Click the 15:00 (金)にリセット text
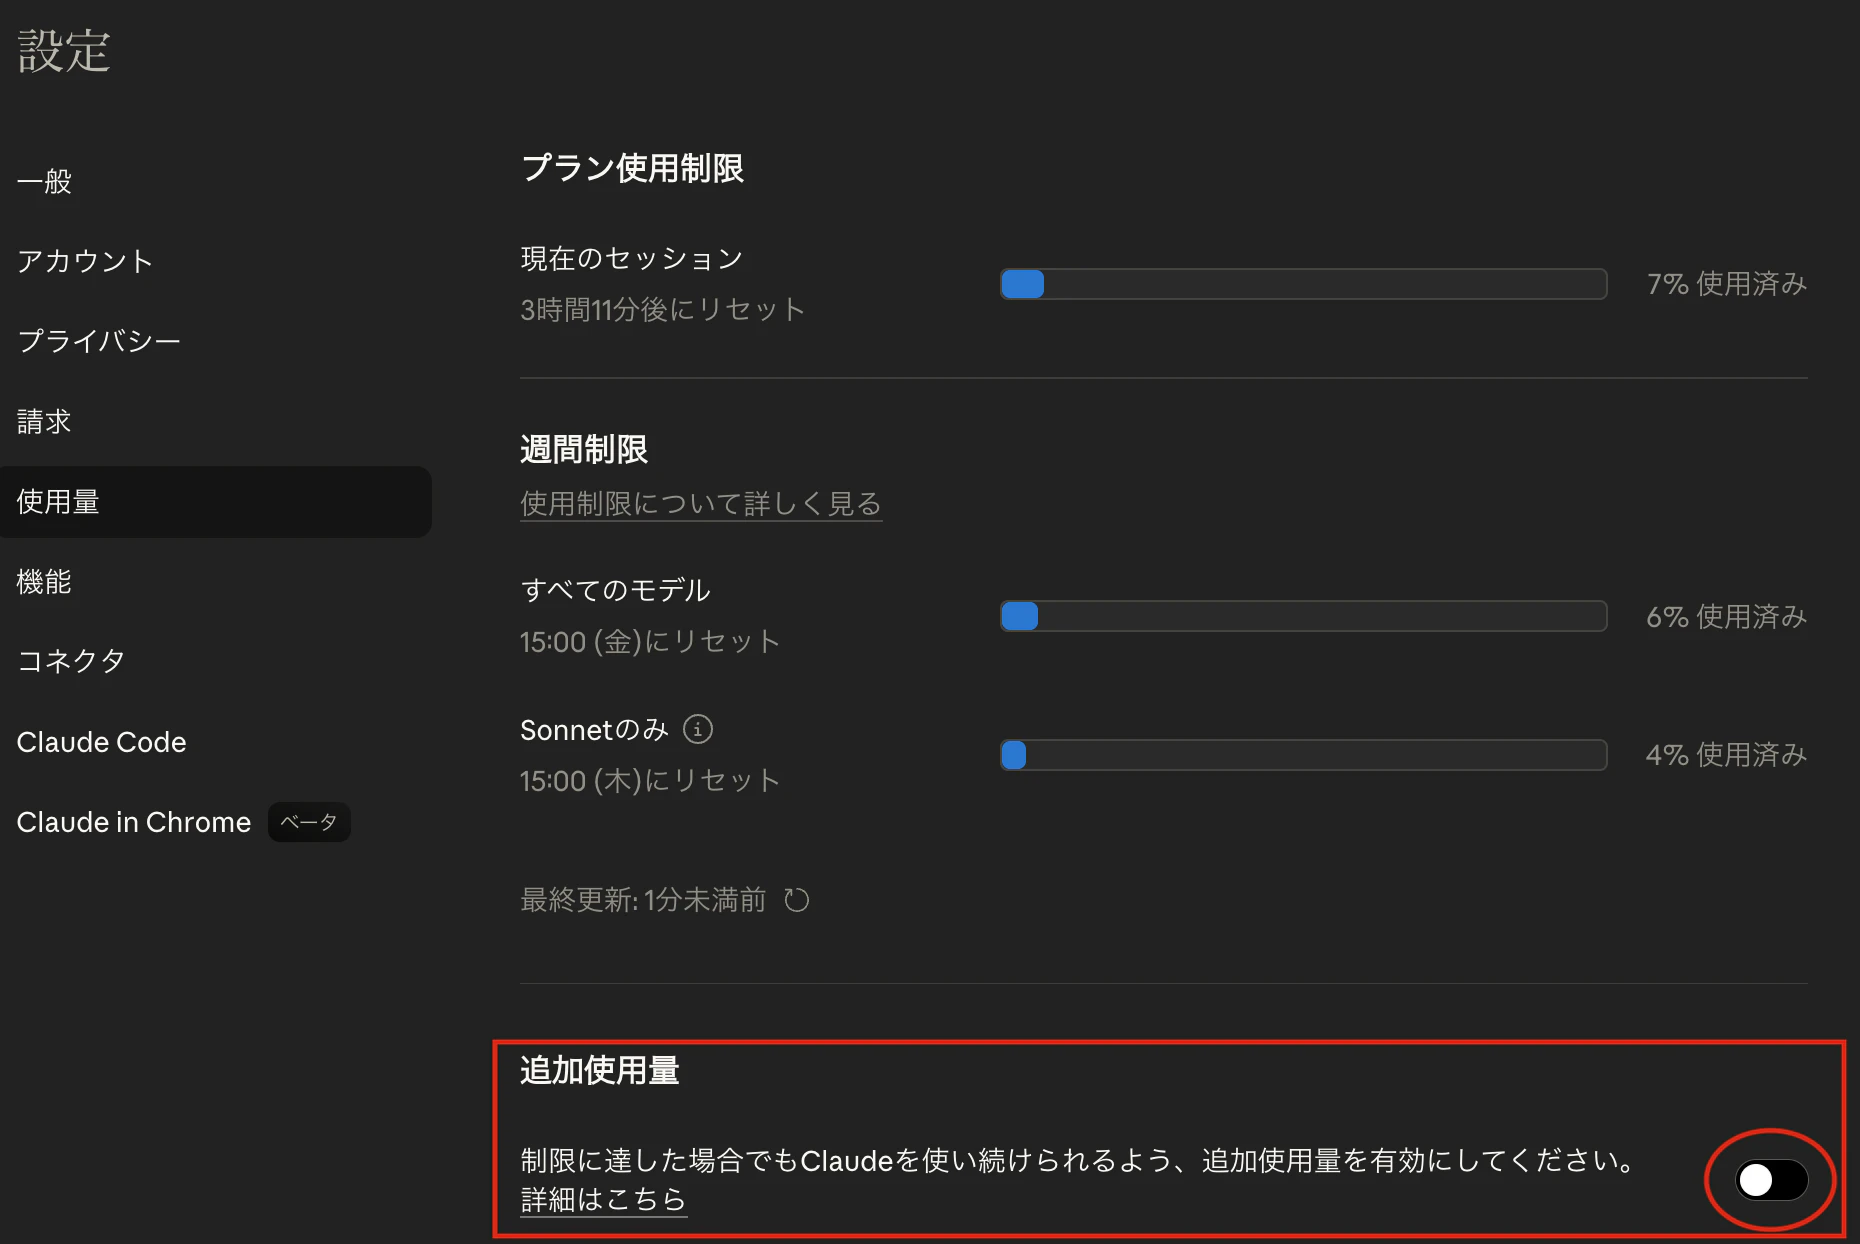 (650, 642)
